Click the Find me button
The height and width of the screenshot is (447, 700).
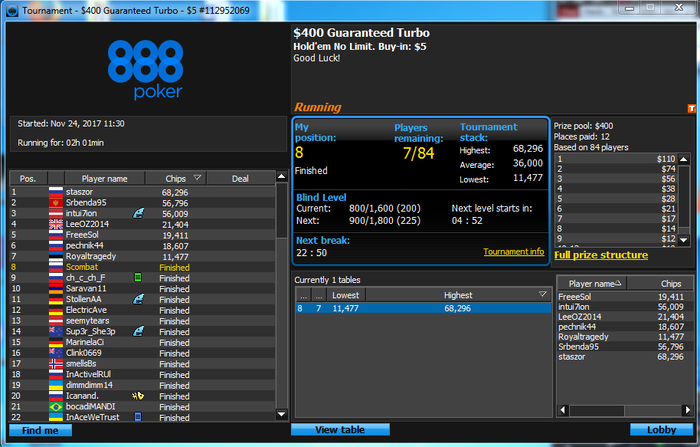pyautogui.click(x=40, y=430)
